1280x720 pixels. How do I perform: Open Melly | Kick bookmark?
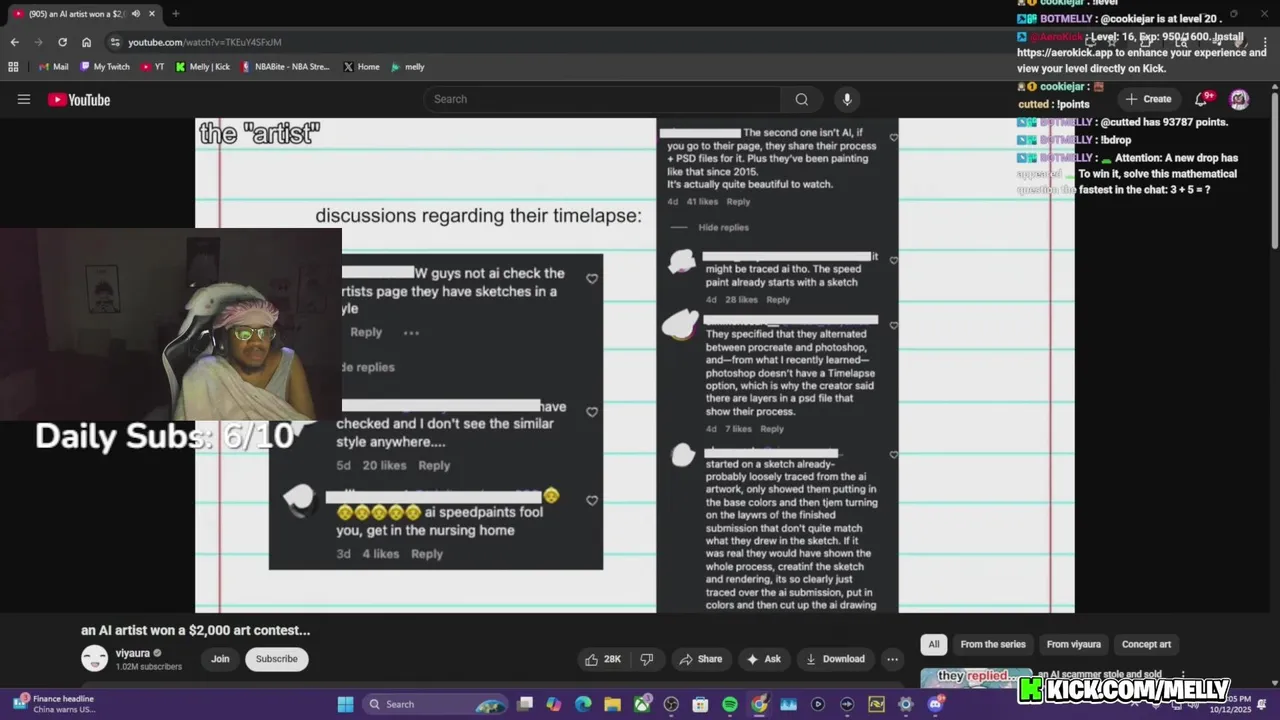click(203, 67)
